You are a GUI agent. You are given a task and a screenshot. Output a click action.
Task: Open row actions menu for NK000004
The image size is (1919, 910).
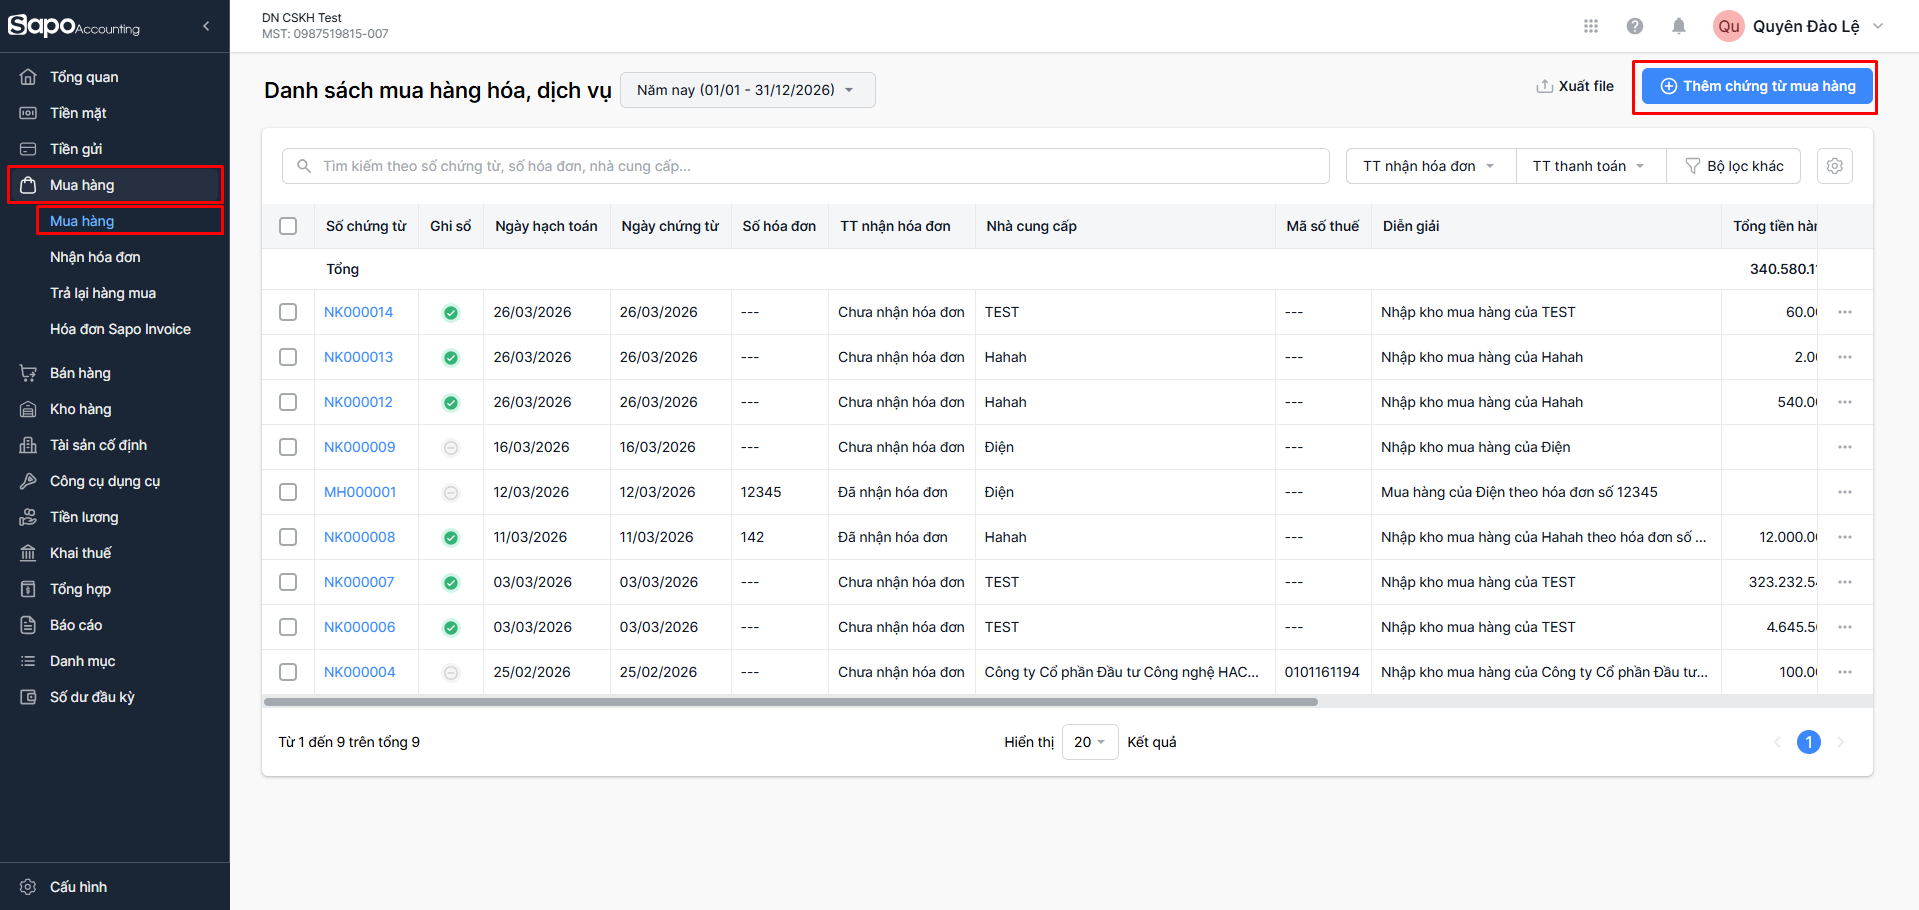click(1845, 672)
